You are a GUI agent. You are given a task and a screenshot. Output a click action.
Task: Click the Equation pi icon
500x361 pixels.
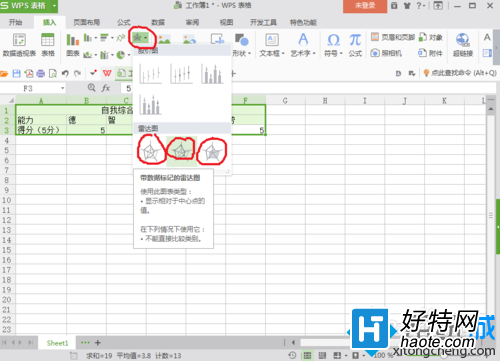(x=355, y=40)
